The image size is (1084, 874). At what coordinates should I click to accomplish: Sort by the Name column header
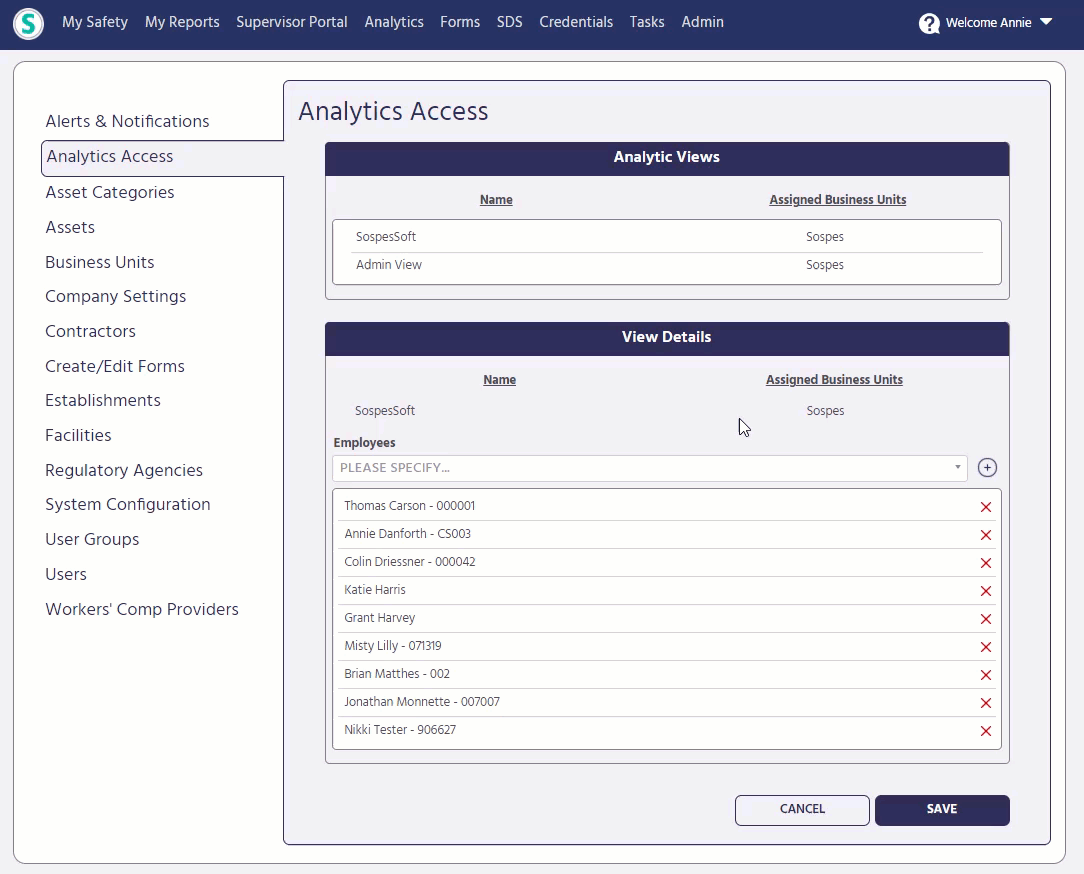click(x=496, y=199)
